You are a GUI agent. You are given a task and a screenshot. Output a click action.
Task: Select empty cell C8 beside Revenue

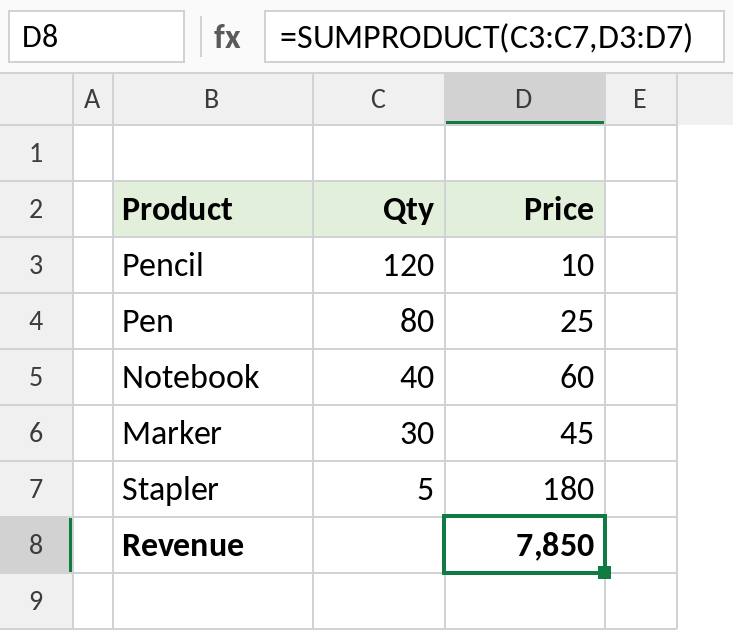click(x=378, y=545)
